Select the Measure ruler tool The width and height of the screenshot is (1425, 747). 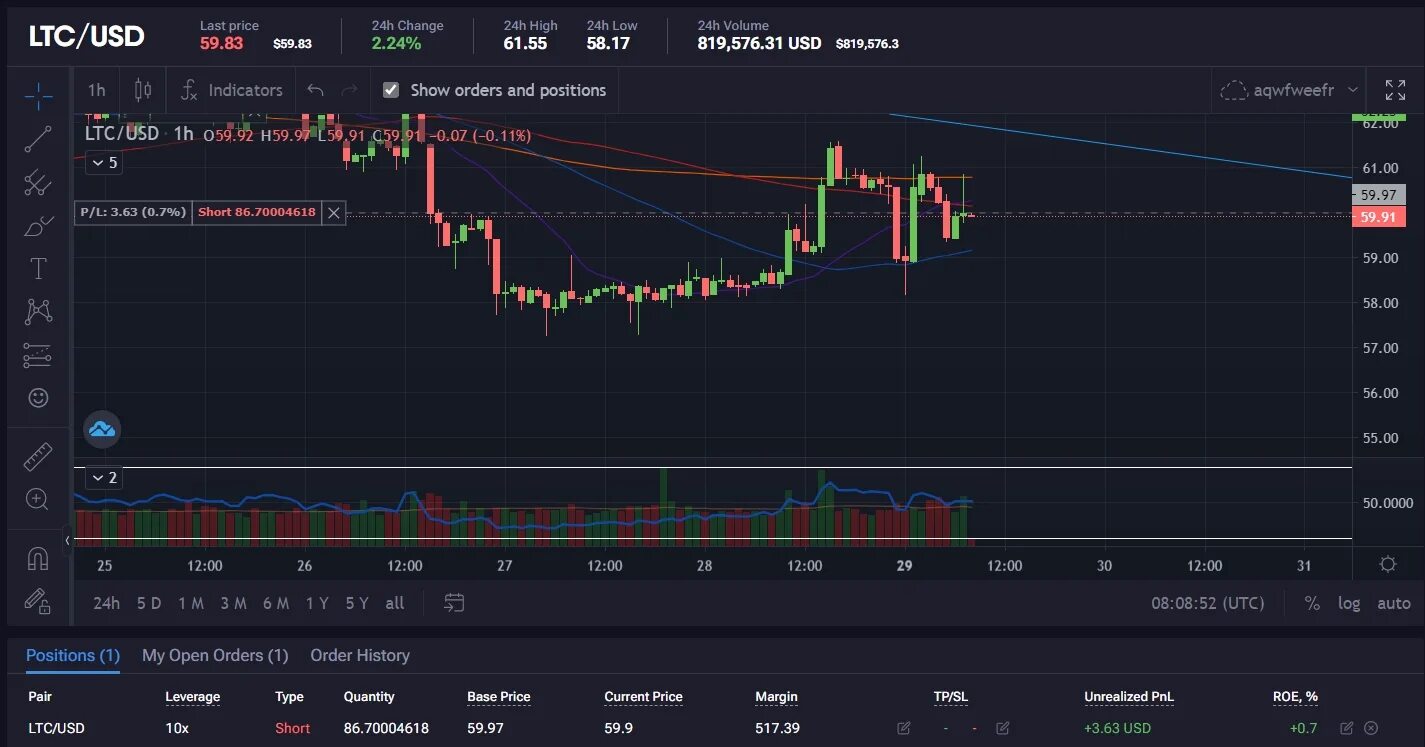[x=37, y=455]
